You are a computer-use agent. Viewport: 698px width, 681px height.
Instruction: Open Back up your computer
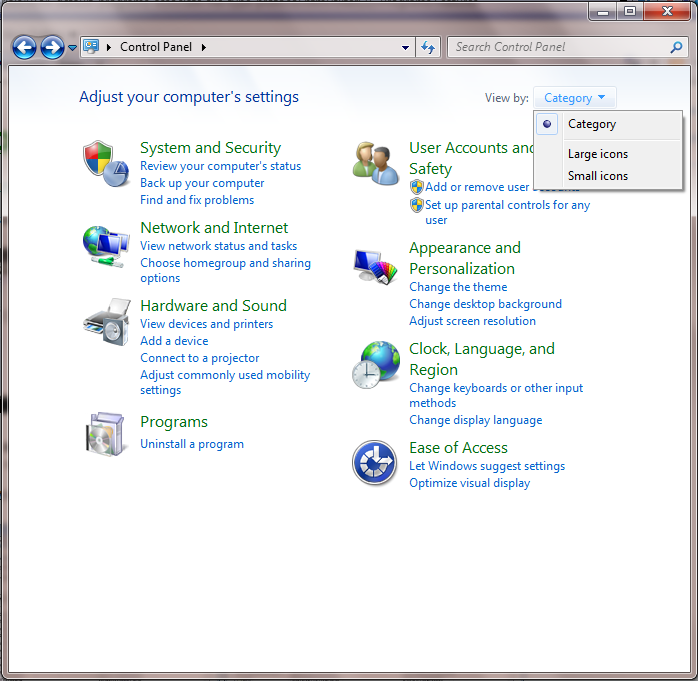202,183
